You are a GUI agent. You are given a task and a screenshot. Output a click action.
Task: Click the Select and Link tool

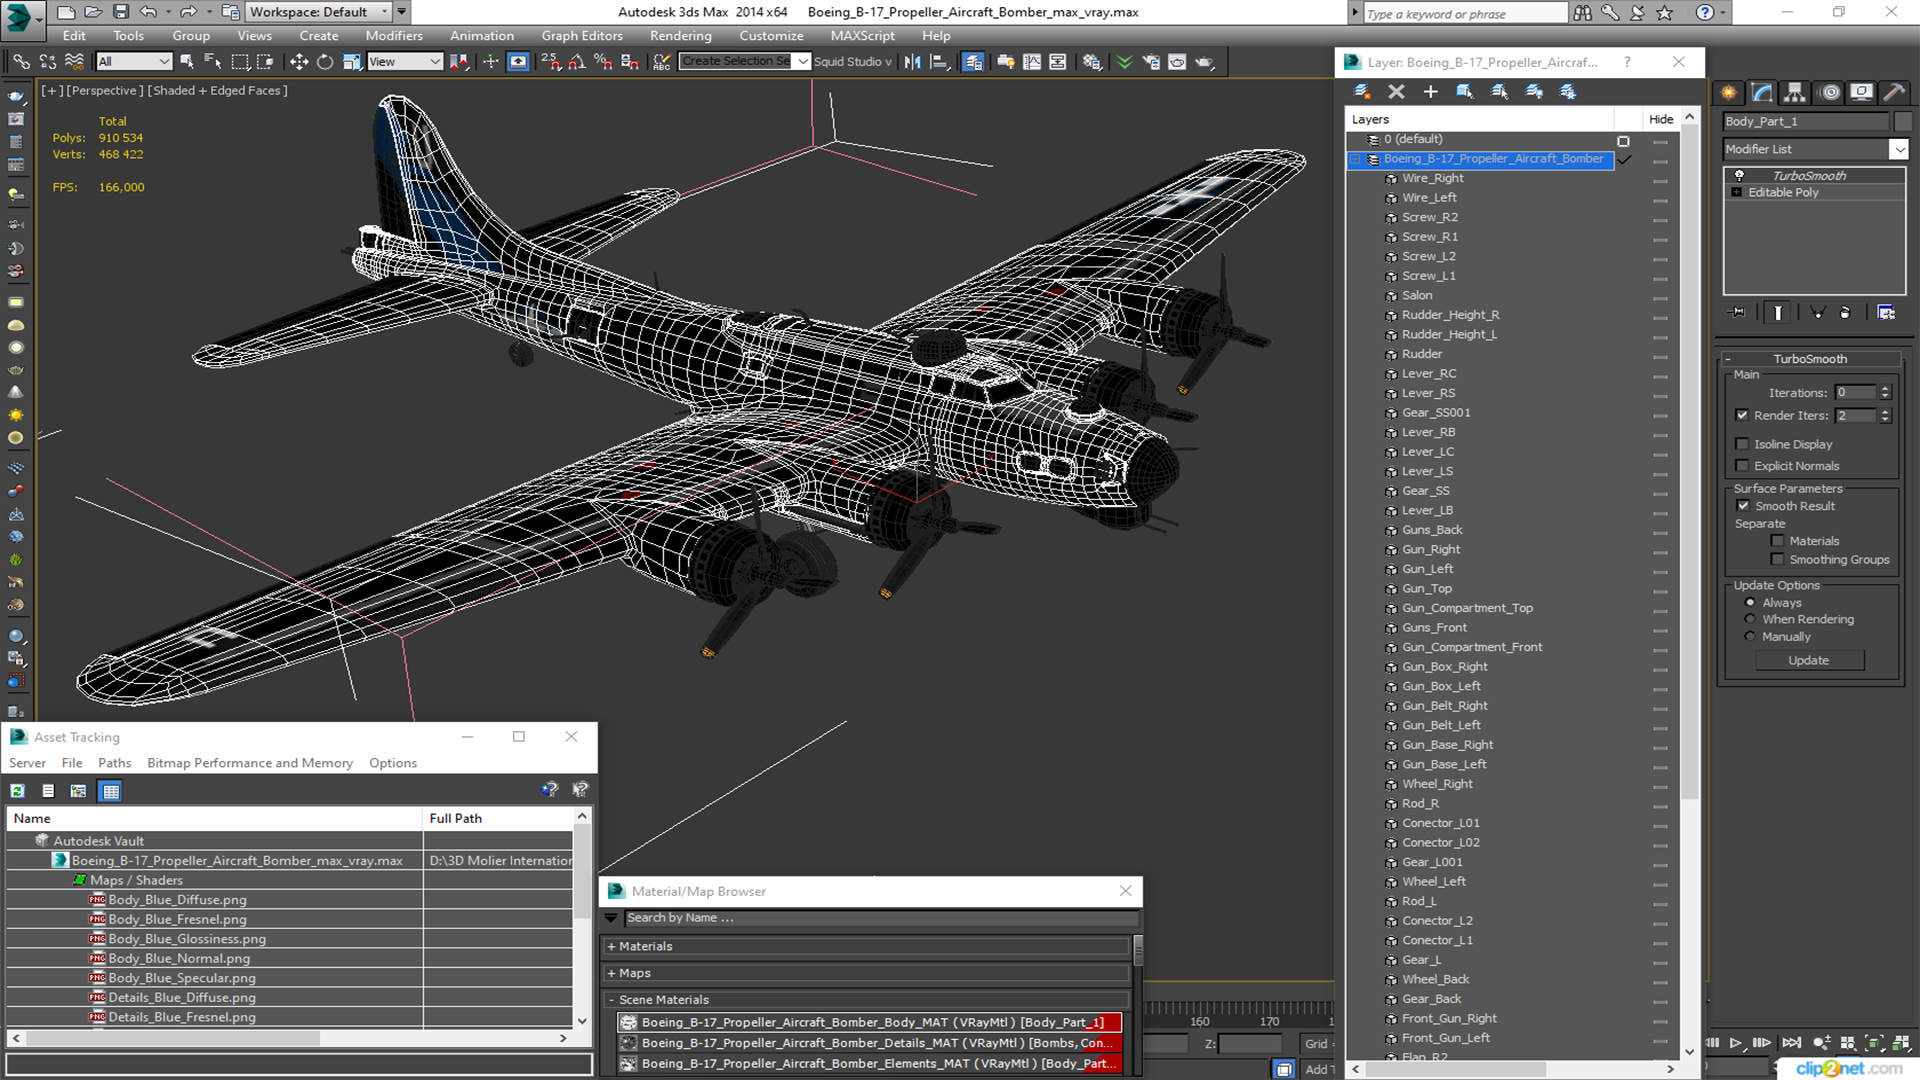tap(21, 62)
